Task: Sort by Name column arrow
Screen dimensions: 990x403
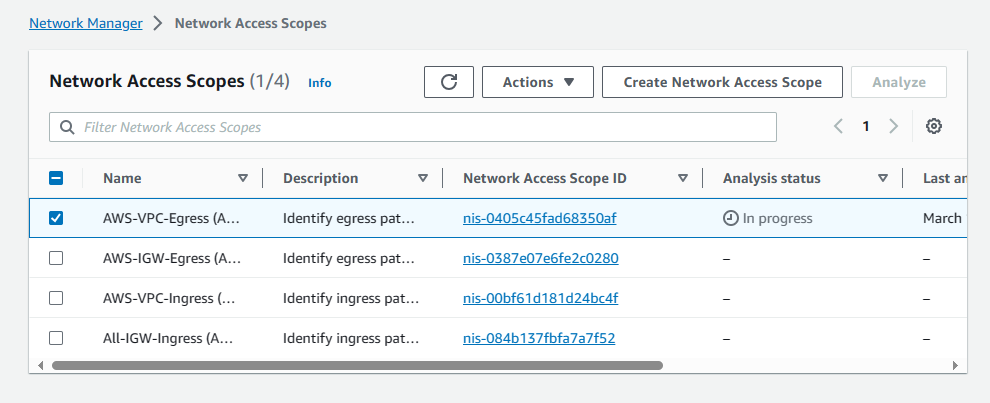Action: 243,178
